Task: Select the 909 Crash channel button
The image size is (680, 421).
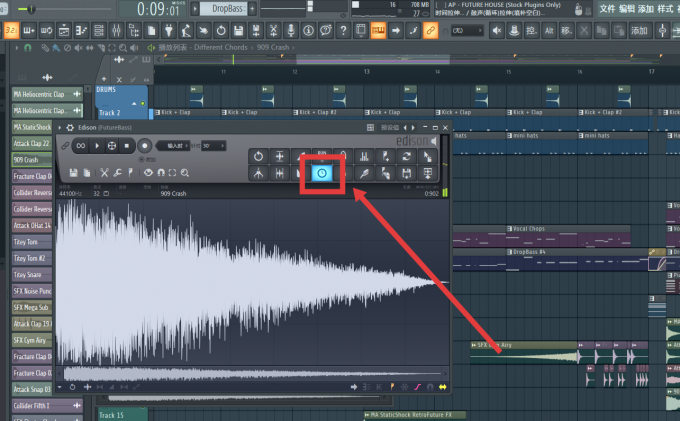Action: pos(32,160)
